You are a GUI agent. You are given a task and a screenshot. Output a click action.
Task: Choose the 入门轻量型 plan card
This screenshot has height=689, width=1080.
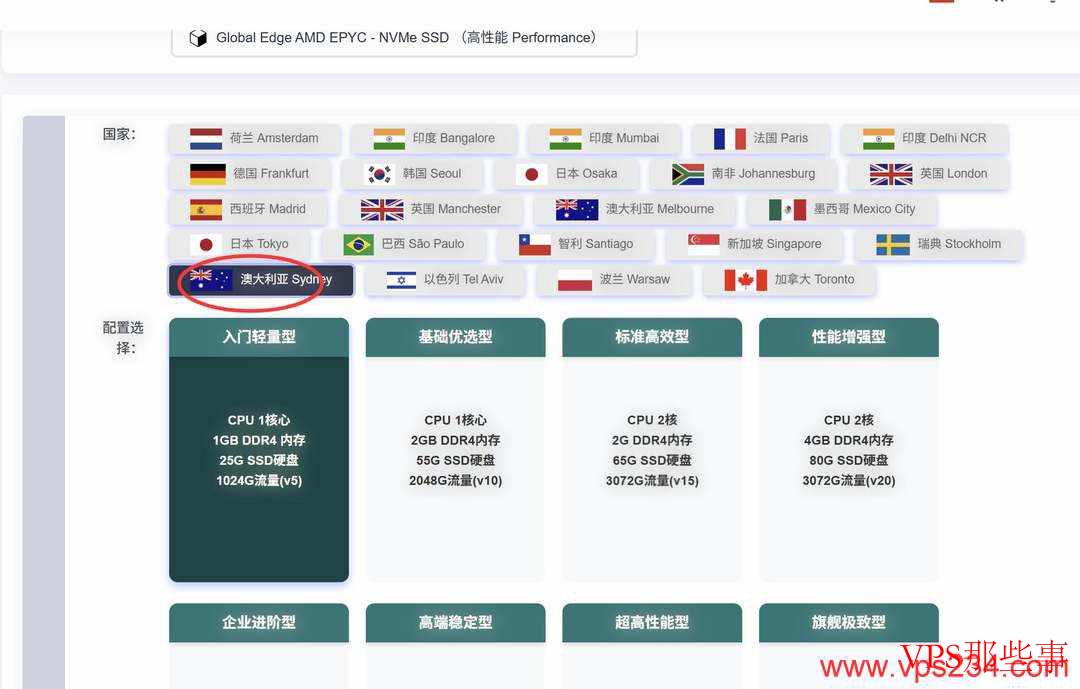pos(258,448)
